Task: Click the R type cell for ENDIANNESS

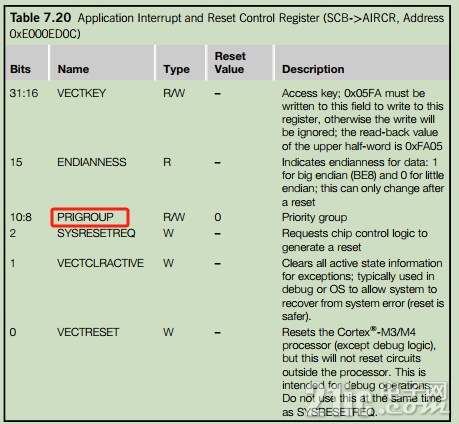Action: coord(167,162)
